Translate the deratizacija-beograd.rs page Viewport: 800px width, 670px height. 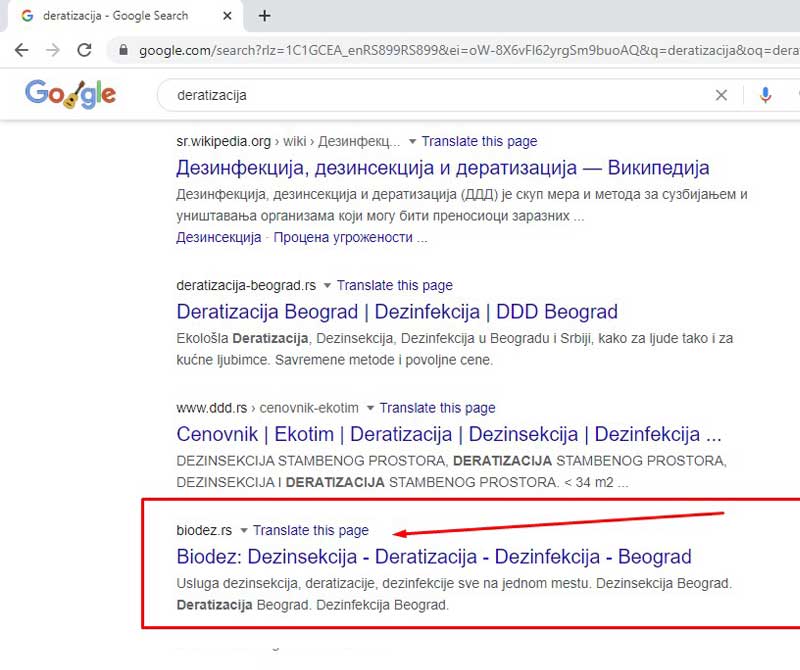394,285
